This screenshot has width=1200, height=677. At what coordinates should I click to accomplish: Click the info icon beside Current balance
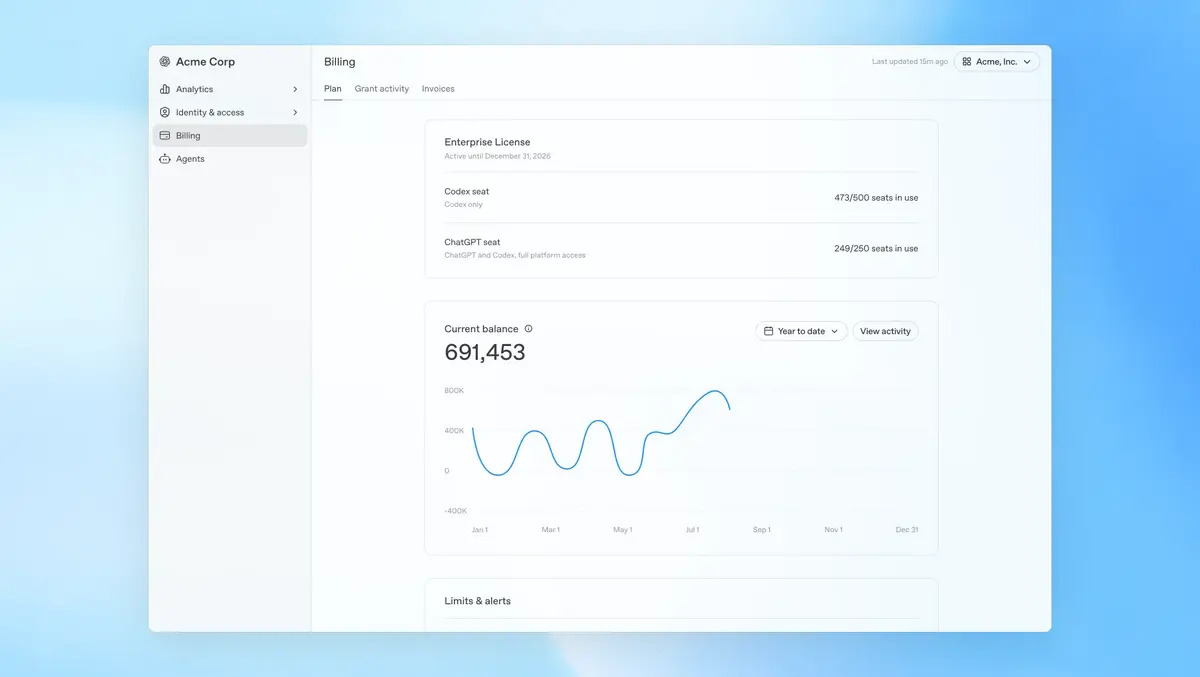coord(529,328)
